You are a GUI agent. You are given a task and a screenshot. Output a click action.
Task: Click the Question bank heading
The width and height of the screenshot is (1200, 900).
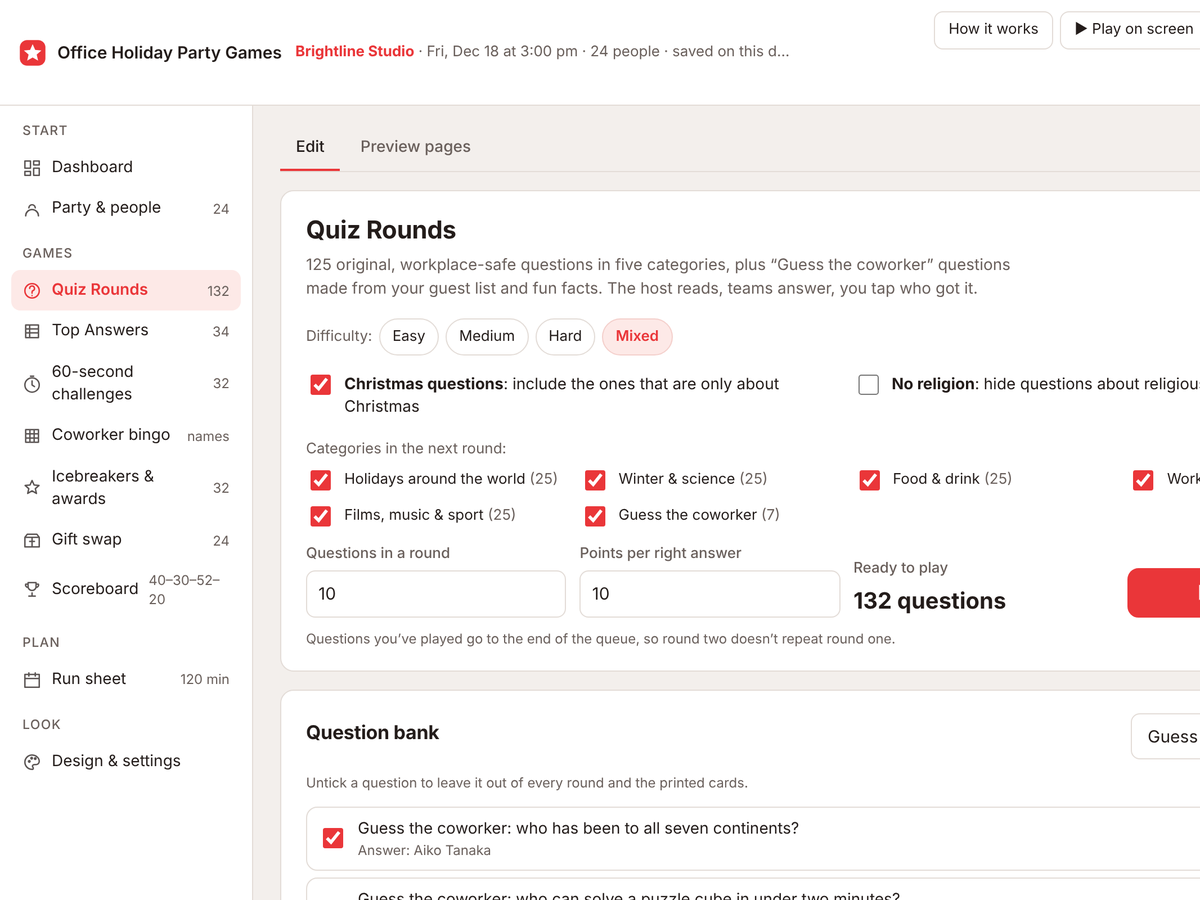point(372,733)
